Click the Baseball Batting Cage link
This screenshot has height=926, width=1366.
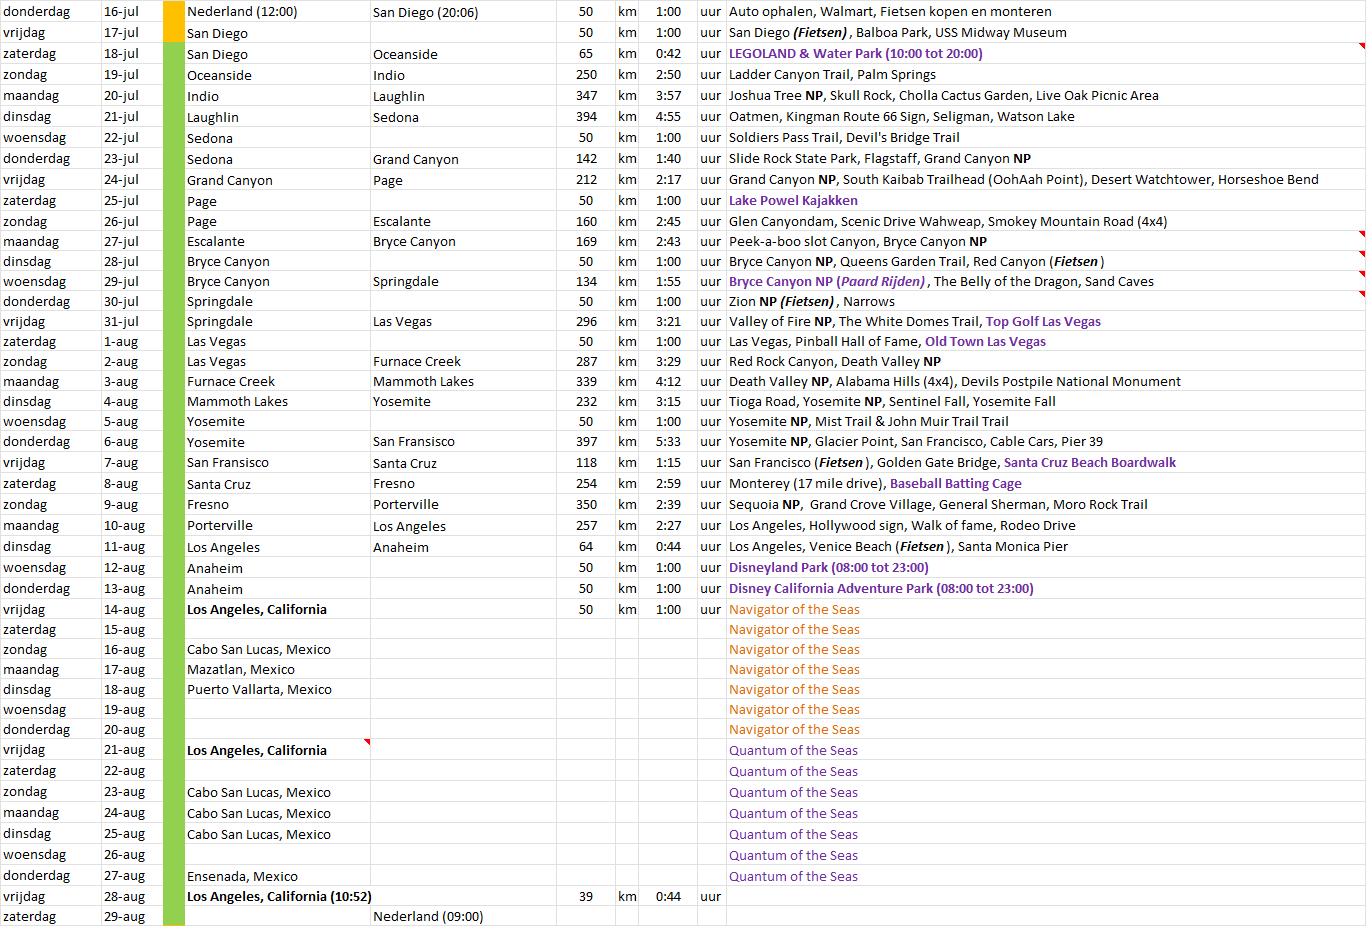point(955,484)
